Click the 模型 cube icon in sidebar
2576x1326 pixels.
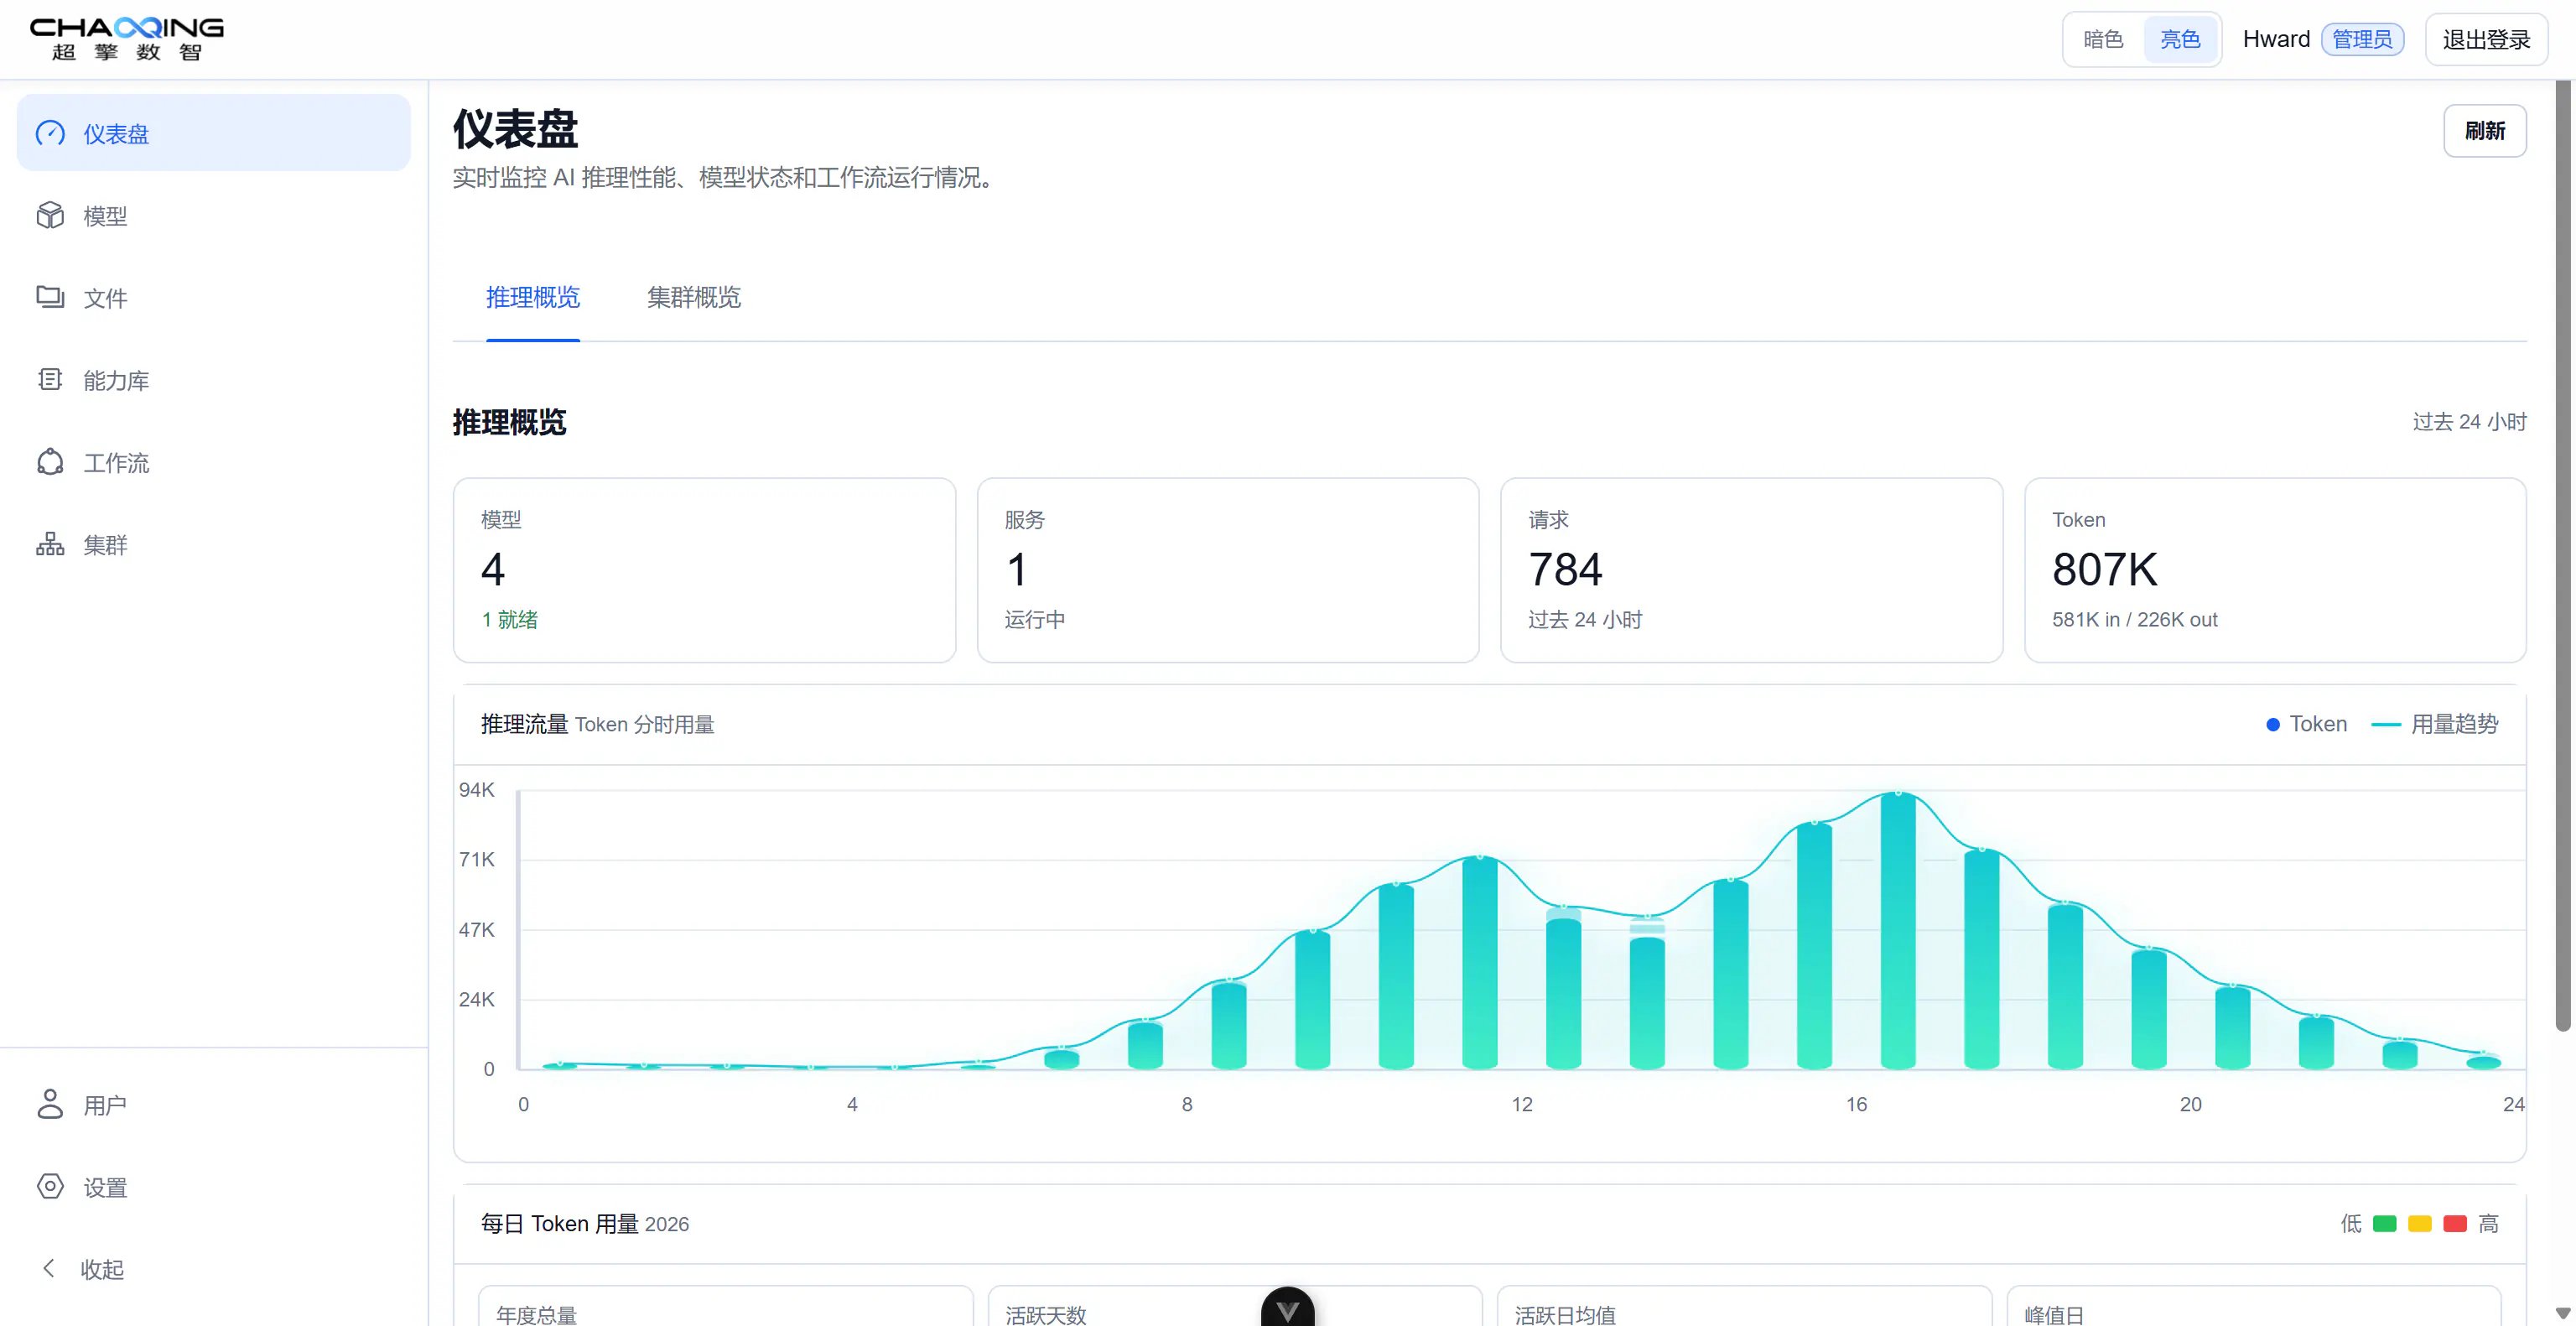point(50,215)
